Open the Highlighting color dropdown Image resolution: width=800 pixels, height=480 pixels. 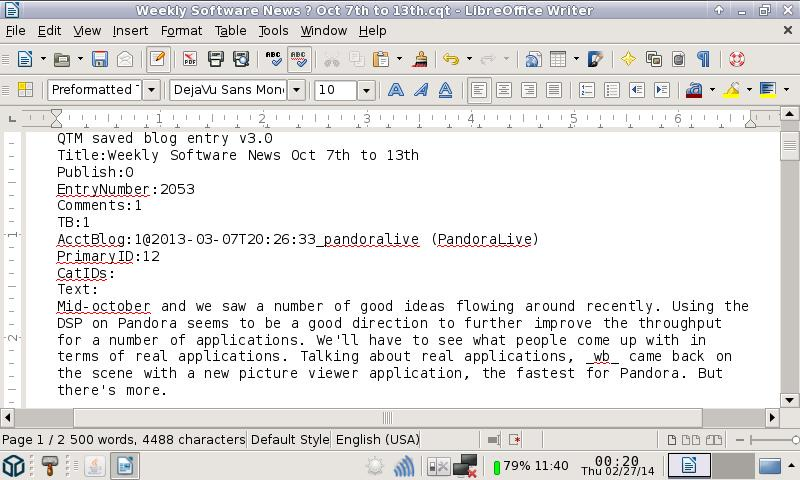point(749,90)
